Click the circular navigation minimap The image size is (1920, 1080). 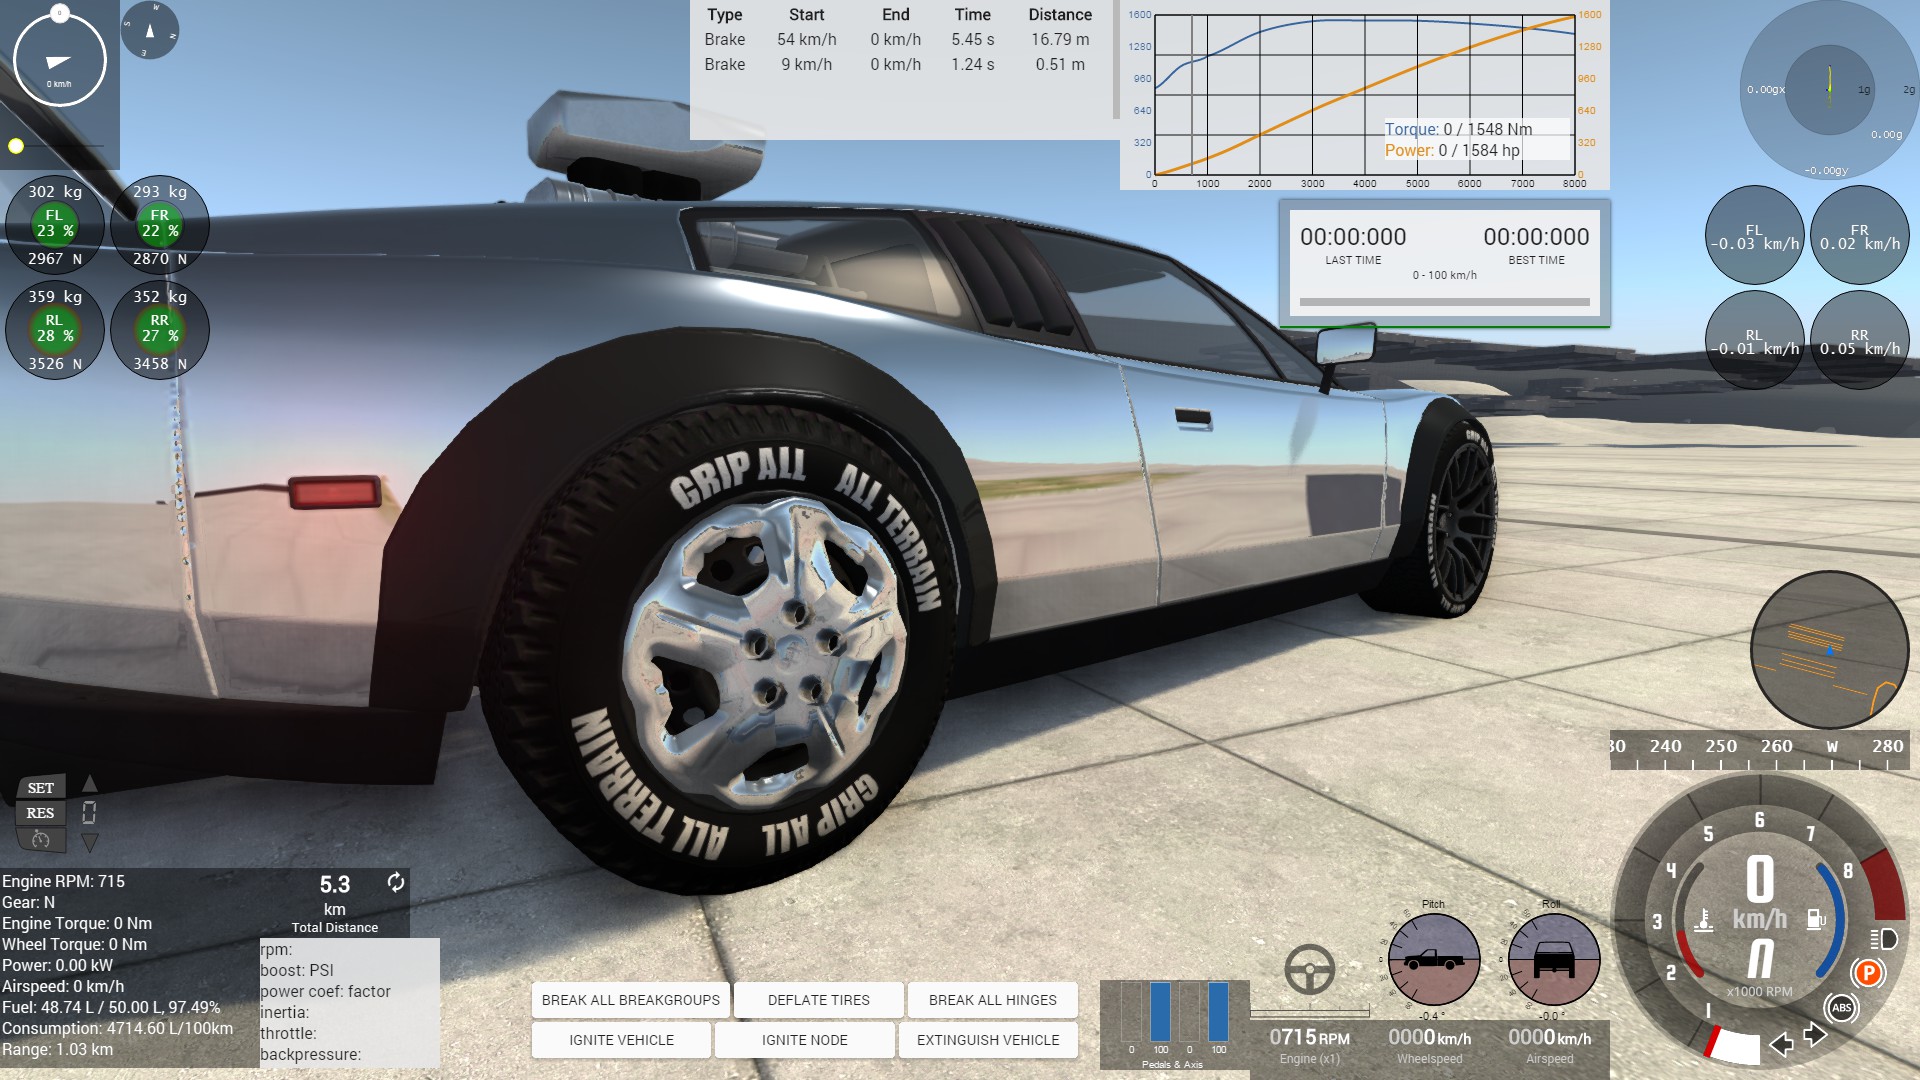1829,650
